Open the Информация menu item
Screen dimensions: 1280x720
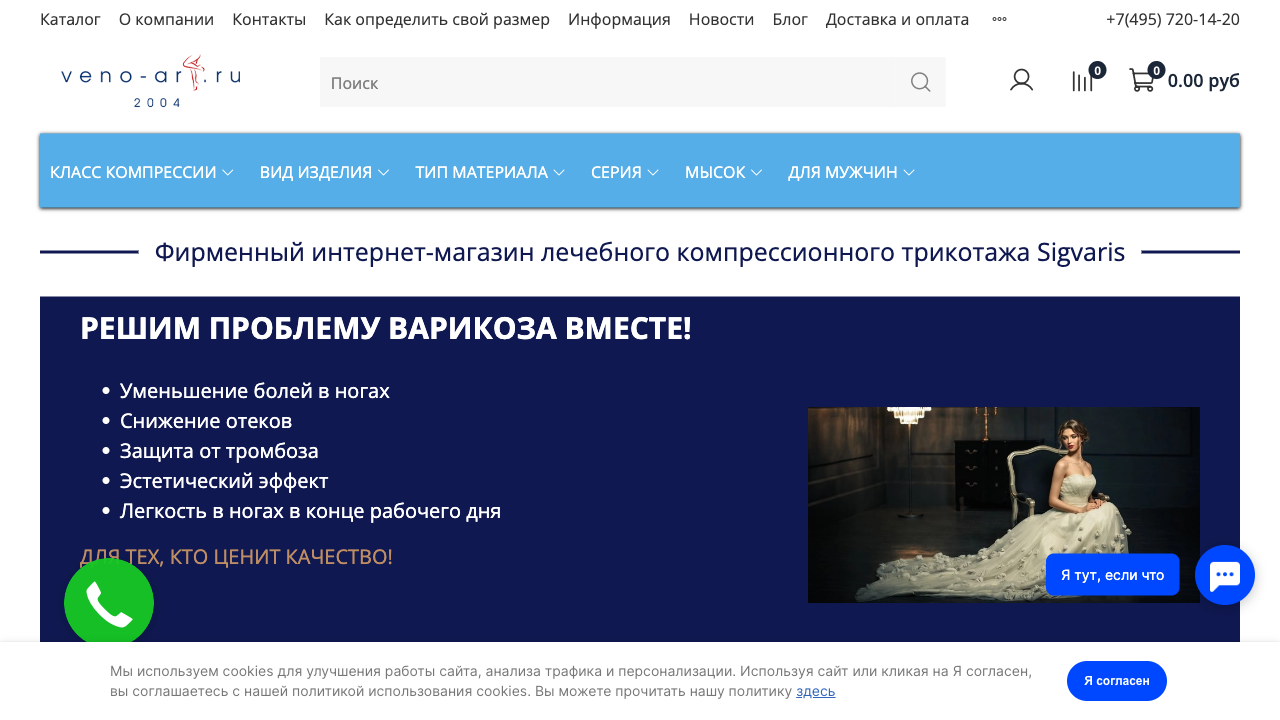pos(619,19)
